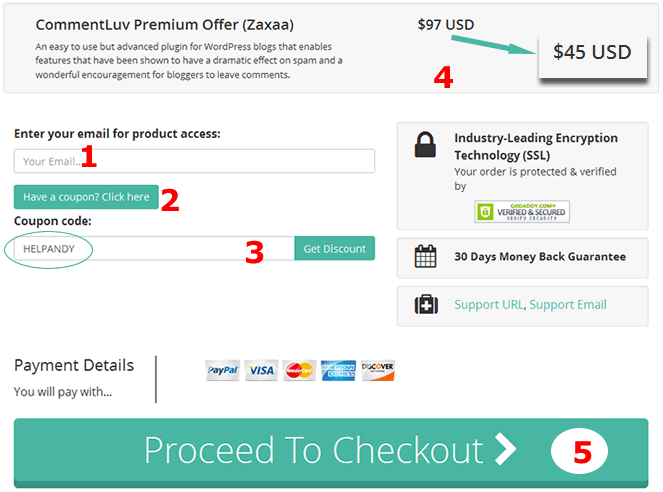Click the American Express card icon
The height and width of the screenshot is (492, 663).
pos(338,371)
